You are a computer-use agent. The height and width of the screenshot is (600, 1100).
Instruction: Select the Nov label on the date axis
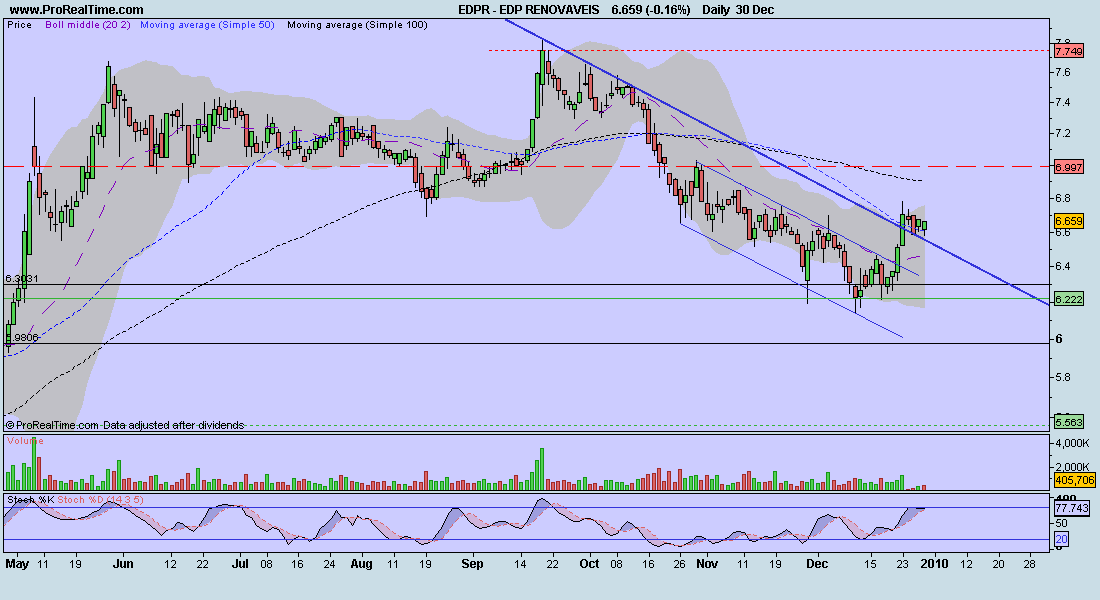[x=707, y=564]
